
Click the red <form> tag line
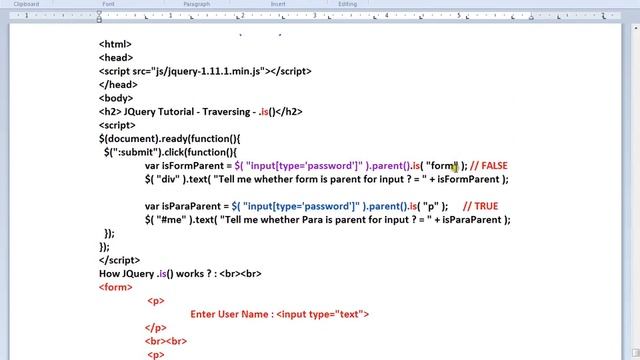[x=116, y=287]
